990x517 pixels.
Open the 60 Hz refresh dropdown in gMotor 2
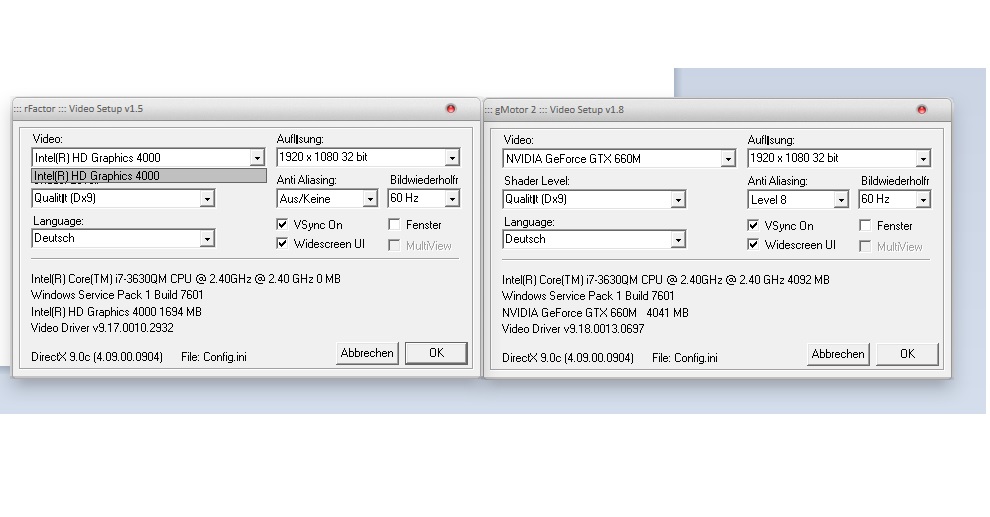point(922,200)
